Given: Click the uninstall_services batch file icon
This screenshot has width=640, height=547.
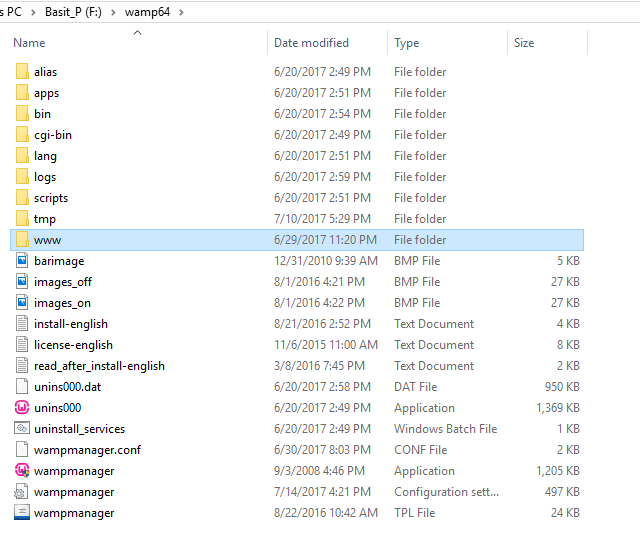Looking at the screenshot, I should pyautogui.click(x=22, y=428).
